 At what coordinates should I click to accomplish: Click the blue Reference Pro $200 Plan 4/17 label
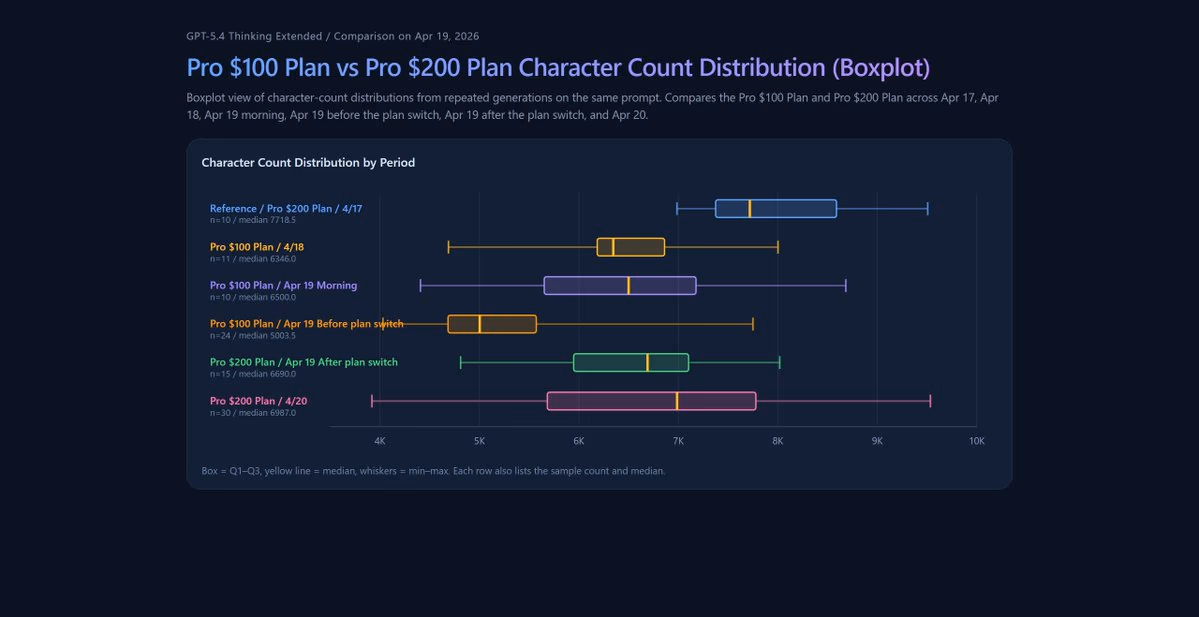tap(286, 208)
